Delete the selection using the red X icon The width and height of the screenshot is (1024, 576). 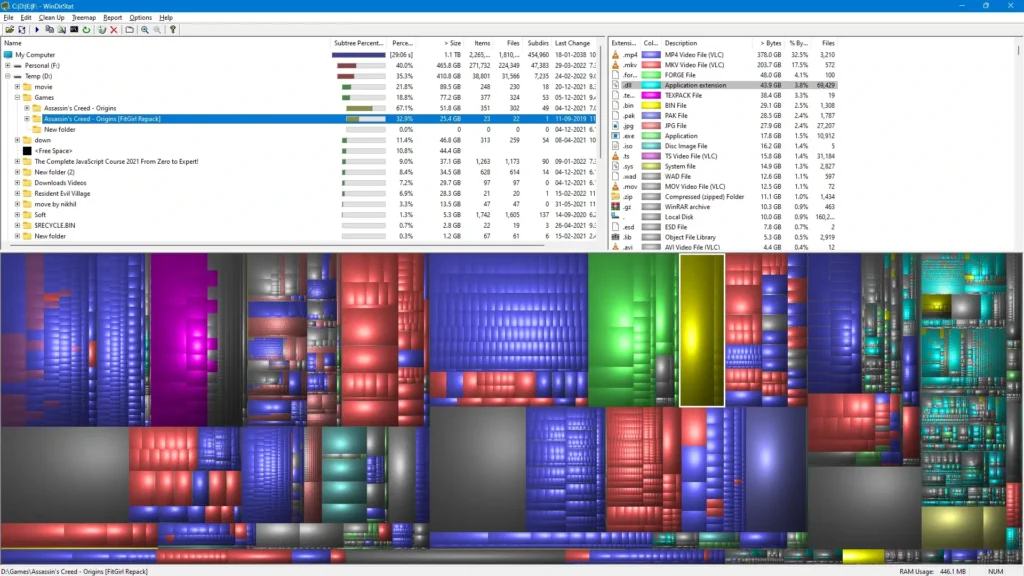pyautogui.click(x=113, y=29)
